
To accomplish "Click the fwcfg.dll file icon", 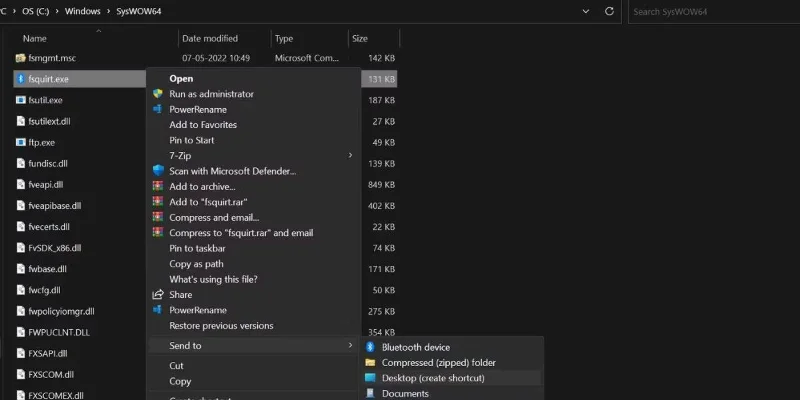I will pyautogui.click(x=20, y=290).
